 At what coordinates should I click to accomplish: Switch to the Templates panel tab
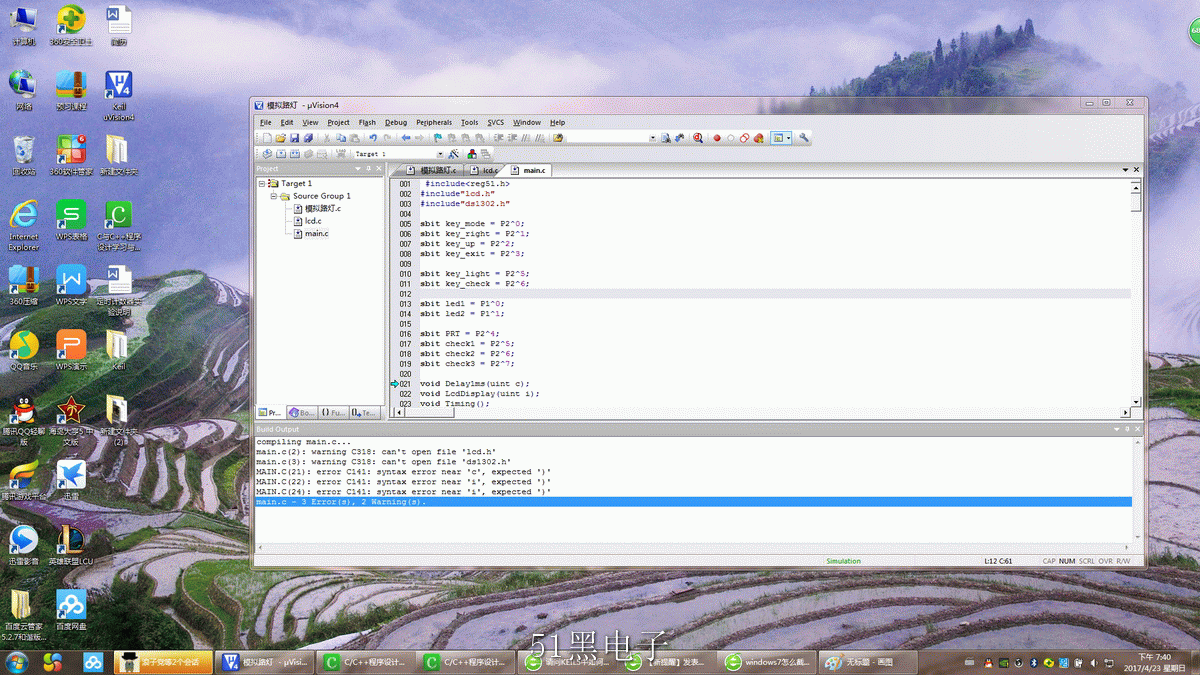364,412
